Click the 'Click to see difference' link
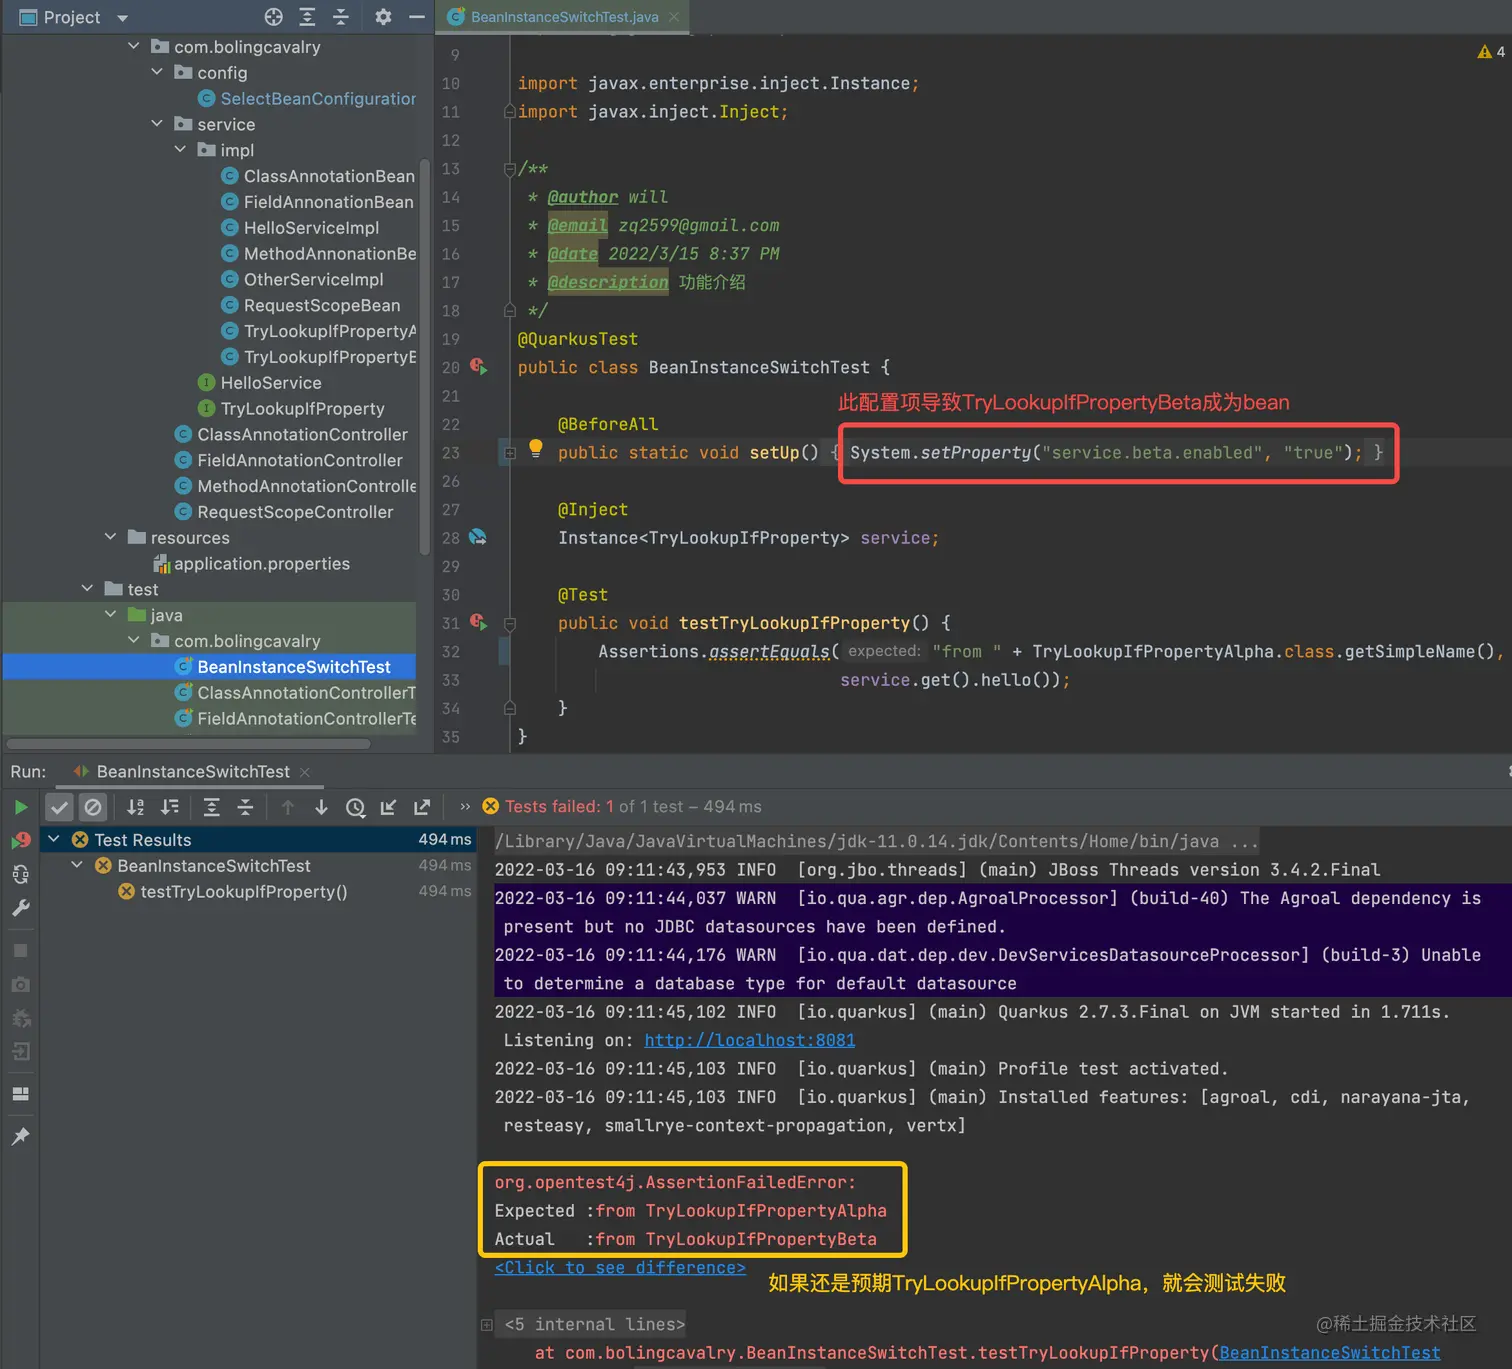This screenshot has width=1512, height=1369. [x=620, y=1267]
